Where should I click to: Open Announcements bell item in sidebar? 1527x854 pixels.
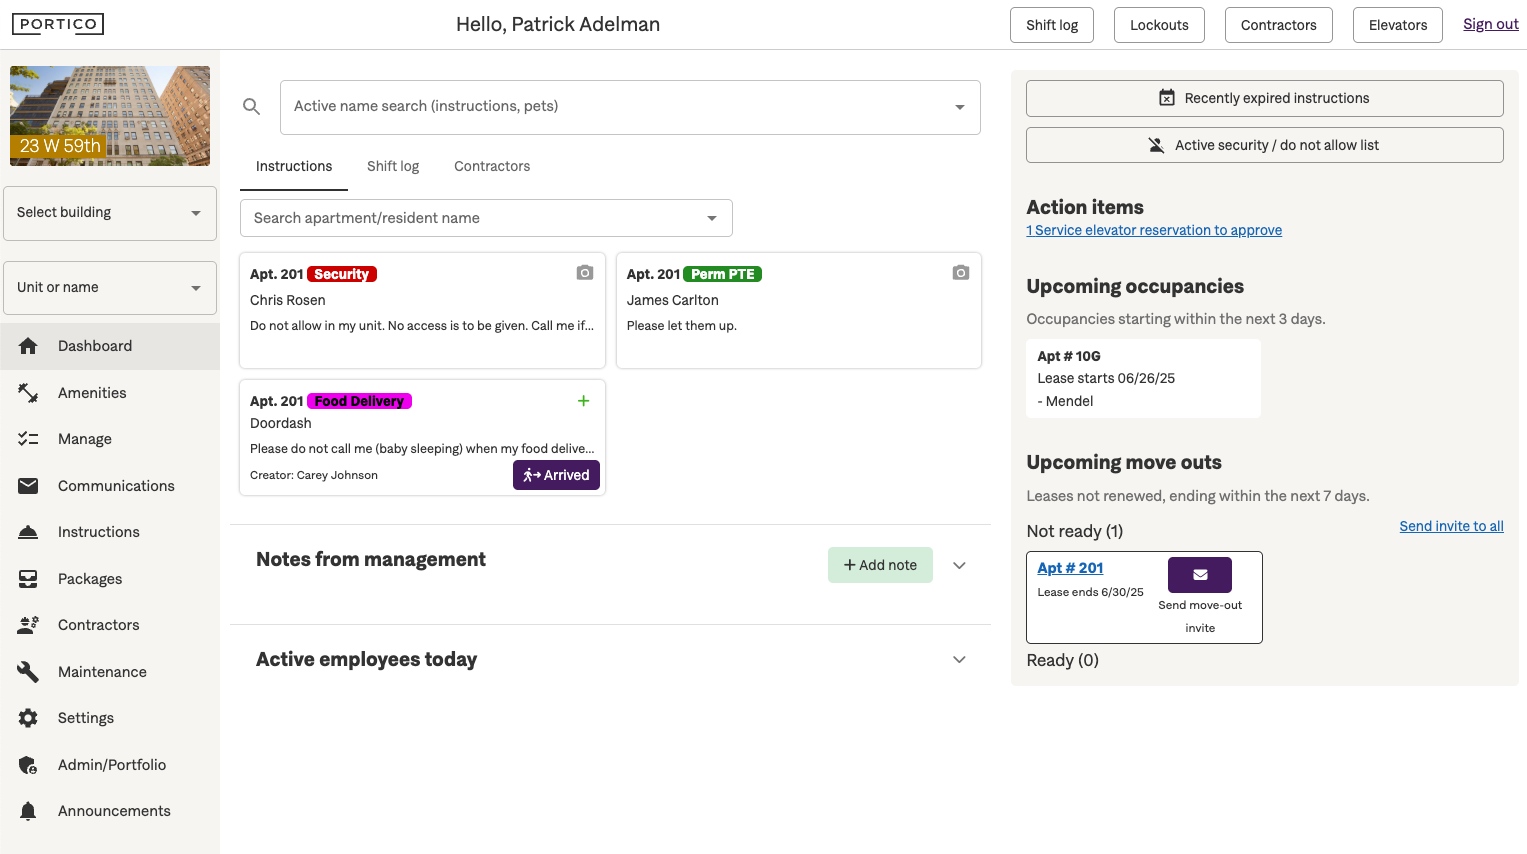pos(114,811)
